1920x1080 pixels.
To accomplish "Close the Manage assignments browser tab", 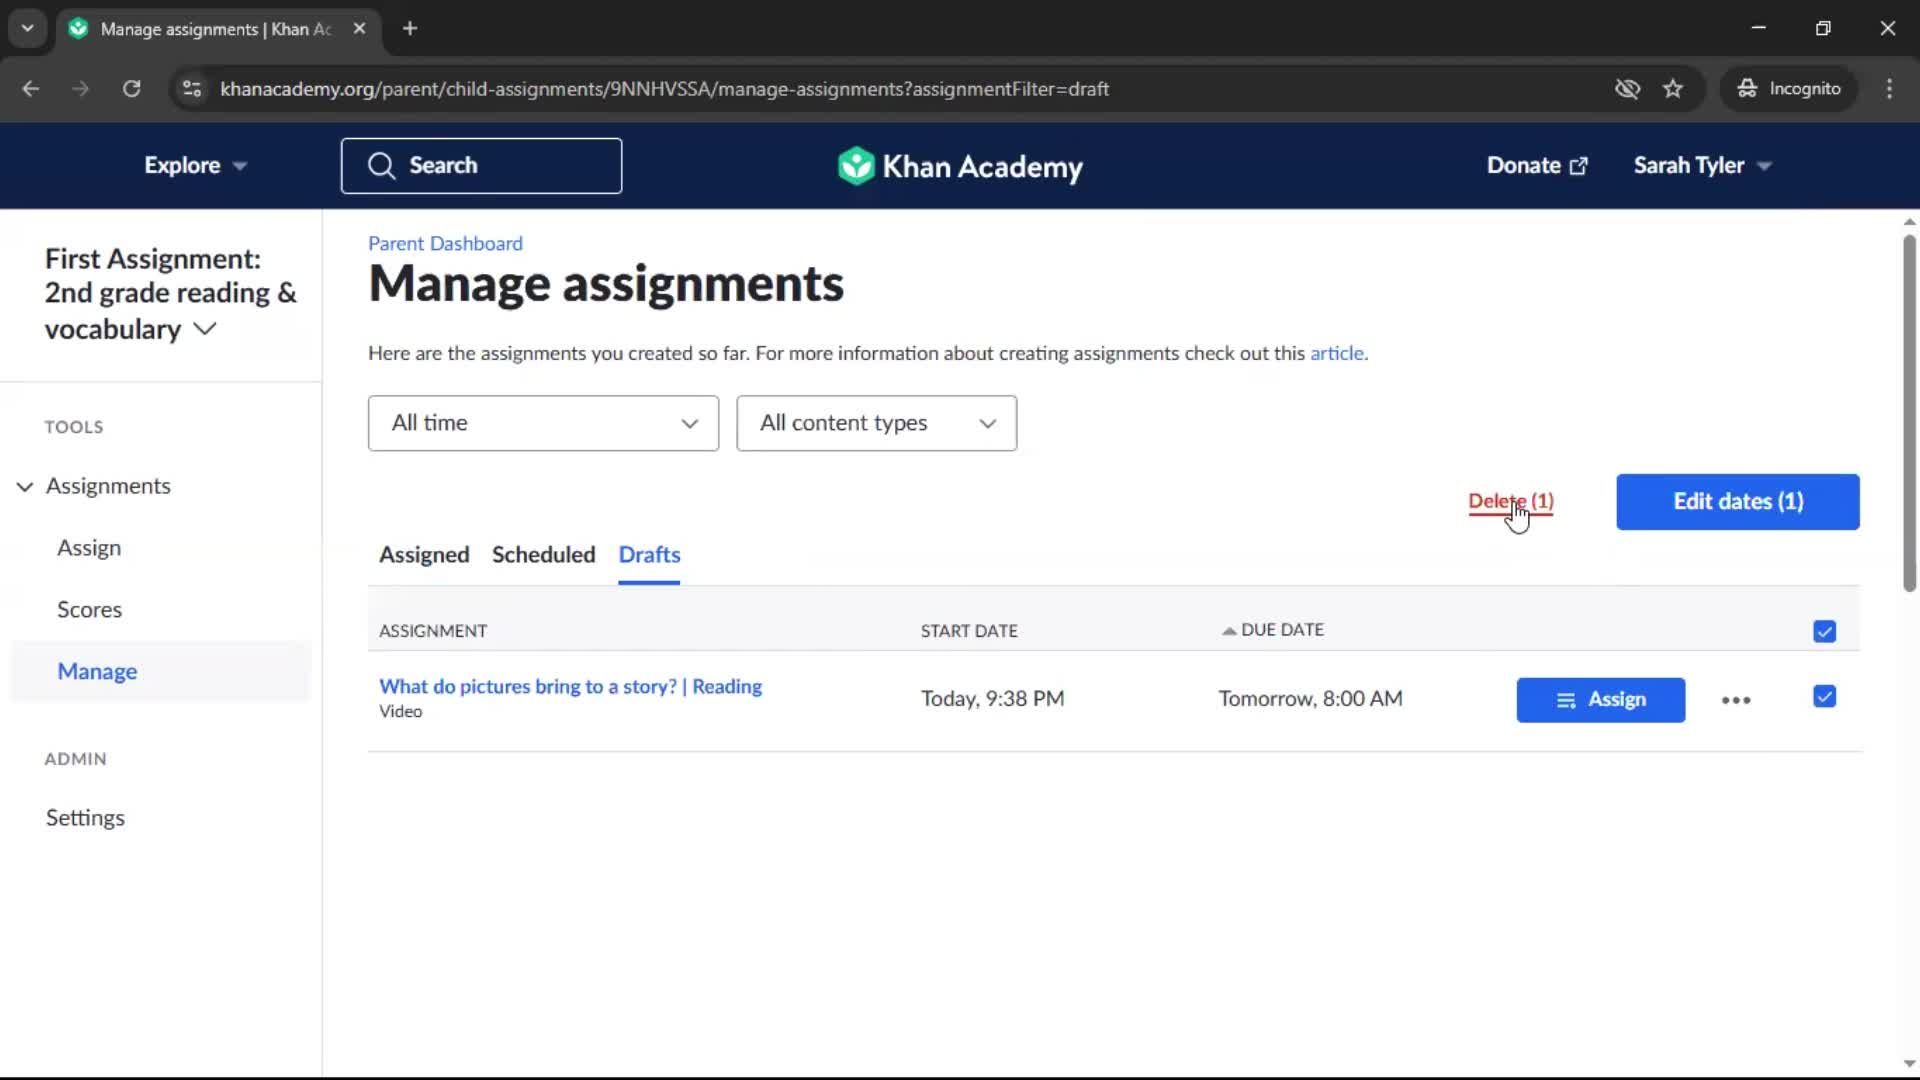I will click(359, 28).
